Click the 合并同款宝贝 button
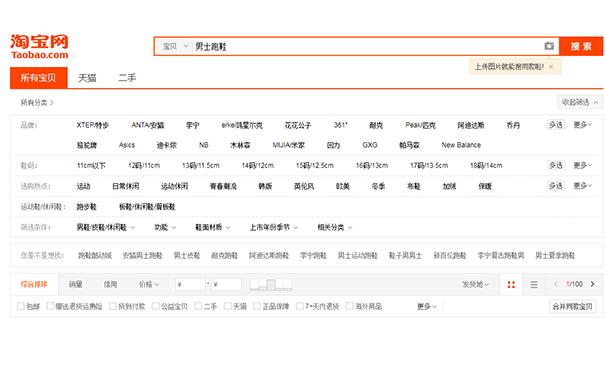 tap(572, 306)
